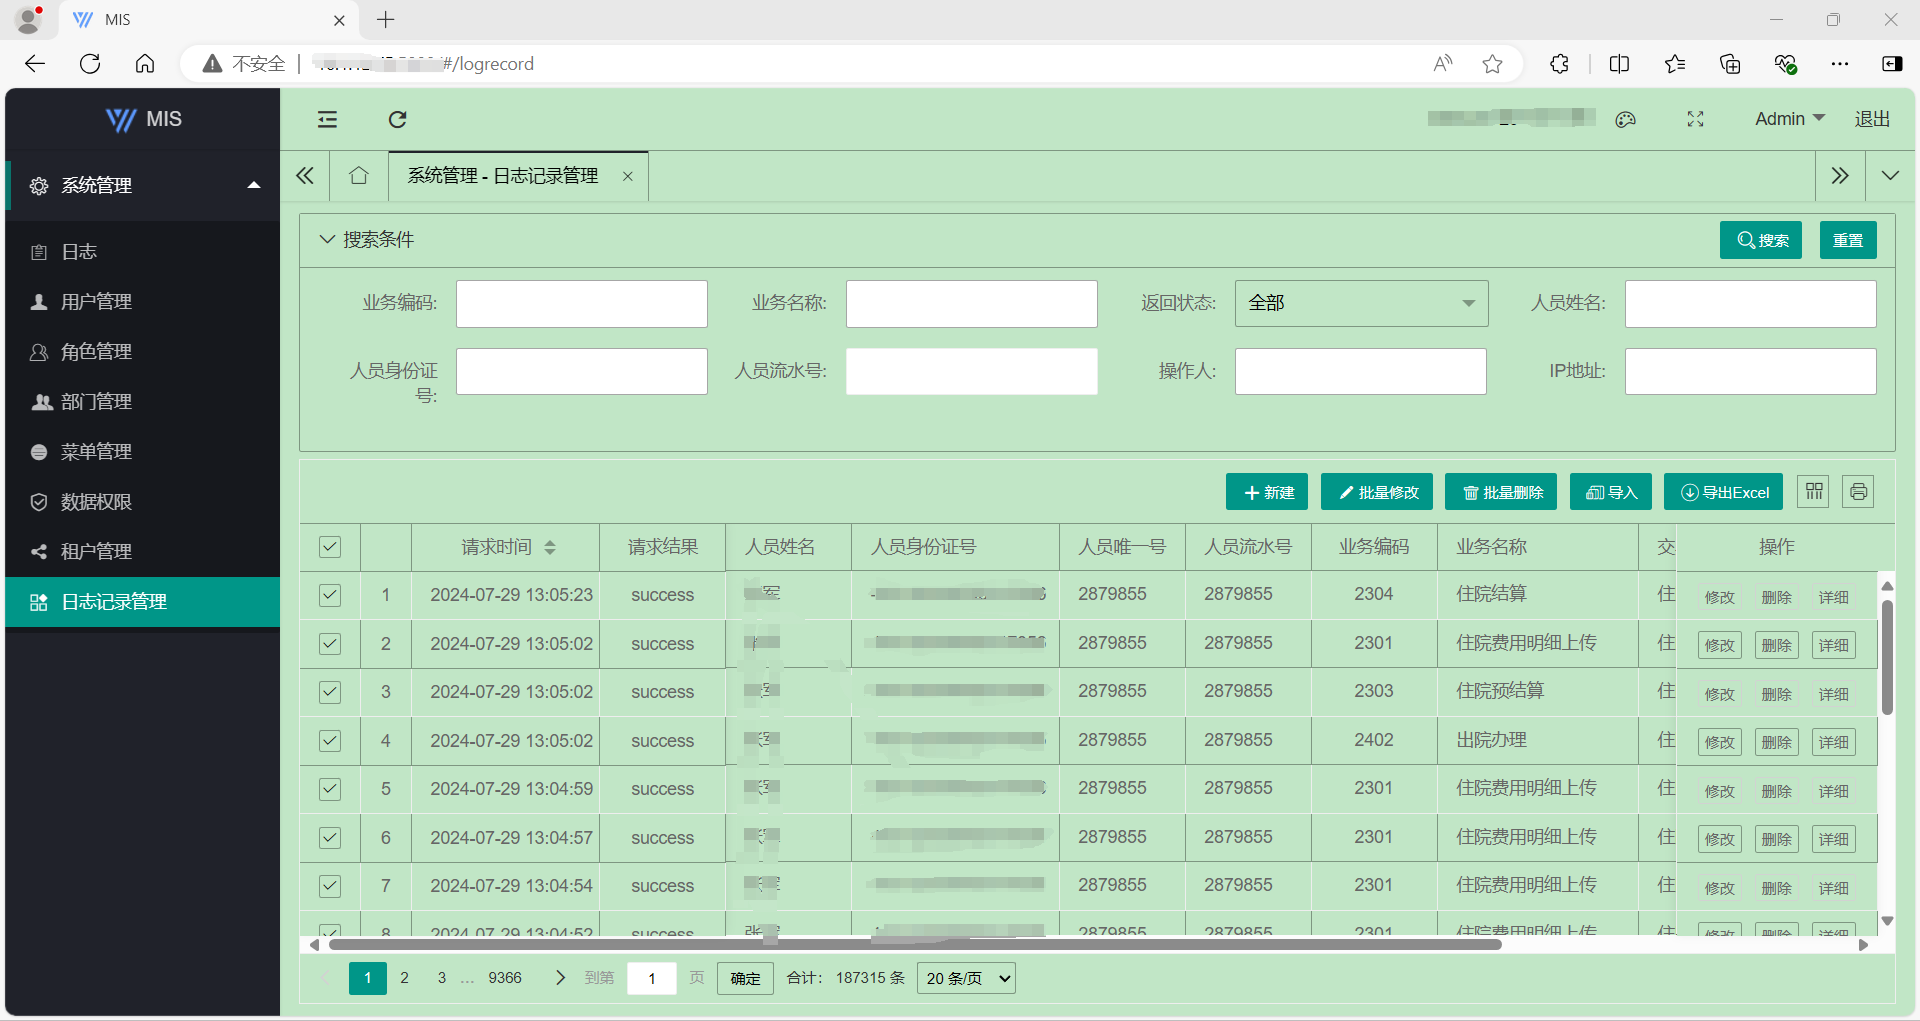
Task: Open 数据权限 sidebar menu
Action: tap(143, 502)
